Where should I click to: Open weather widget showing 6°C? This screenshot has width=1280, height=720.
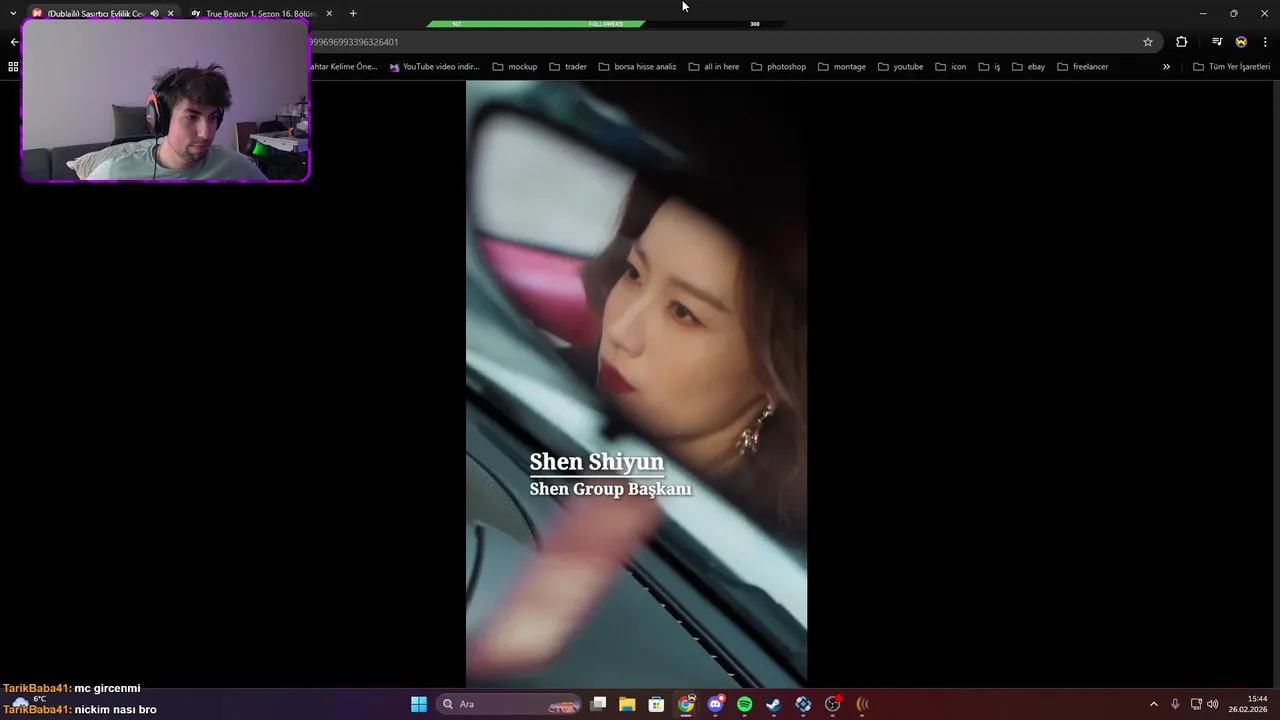click(x=30, y=702)
